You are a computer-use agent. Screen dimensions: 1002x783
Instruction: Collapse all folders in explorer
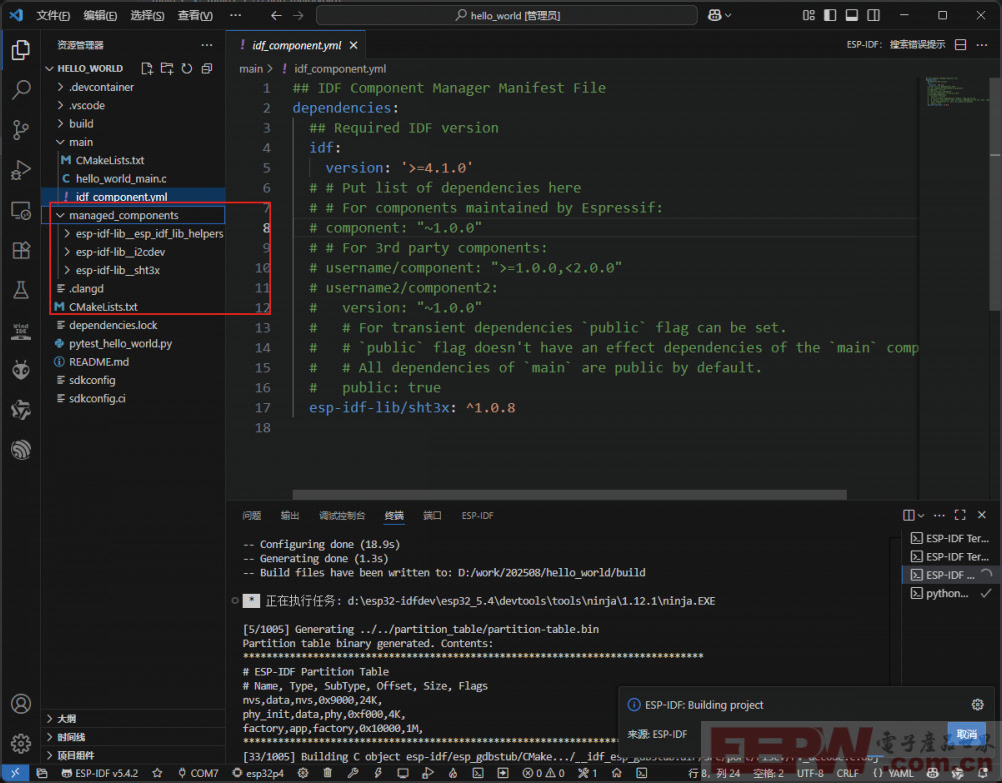pyautogui.click(x=206, y=69)
